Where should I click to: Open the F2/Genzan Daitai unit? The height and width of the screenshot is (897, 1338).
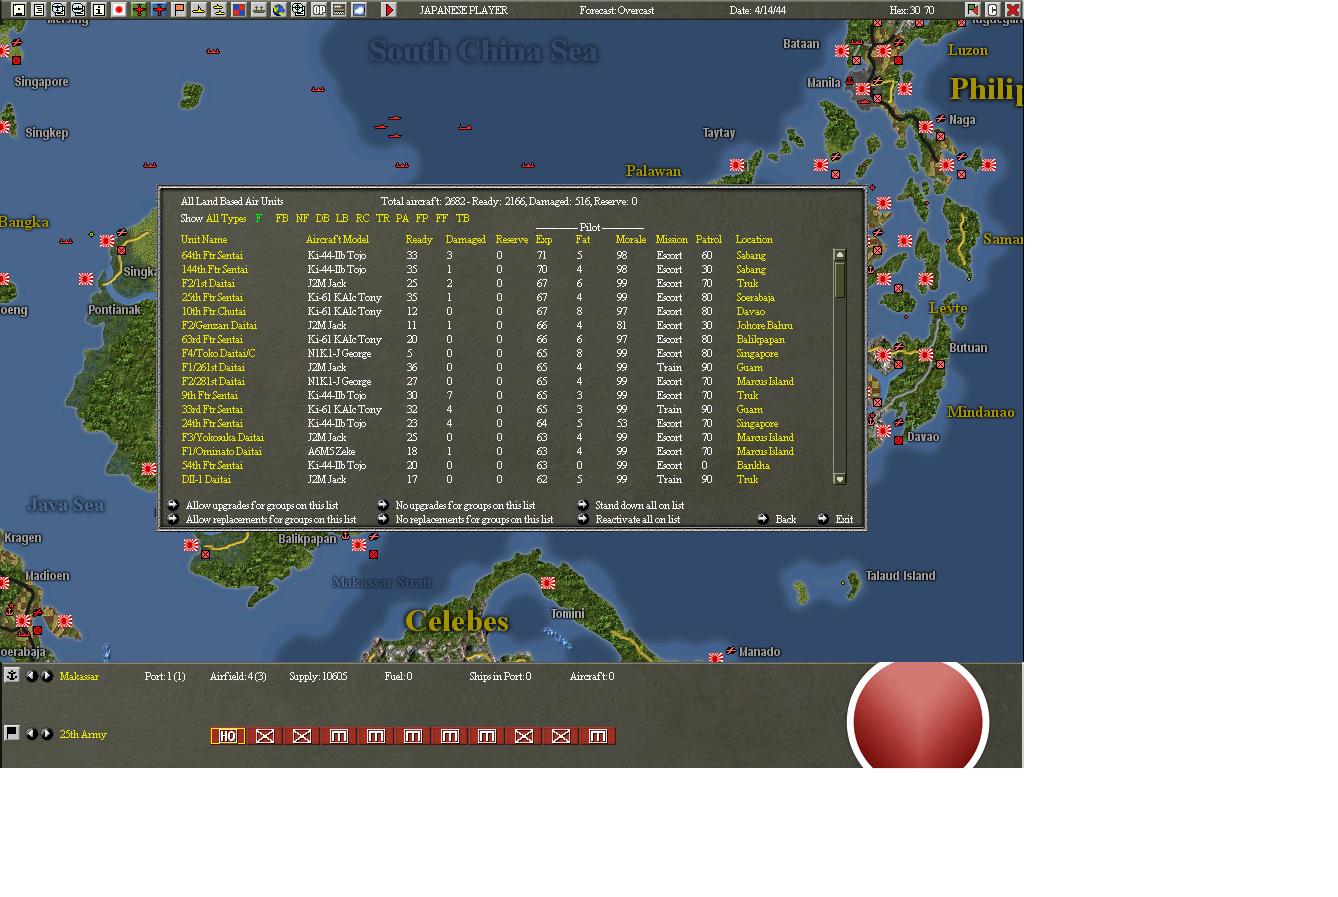[x=219, y=326]
